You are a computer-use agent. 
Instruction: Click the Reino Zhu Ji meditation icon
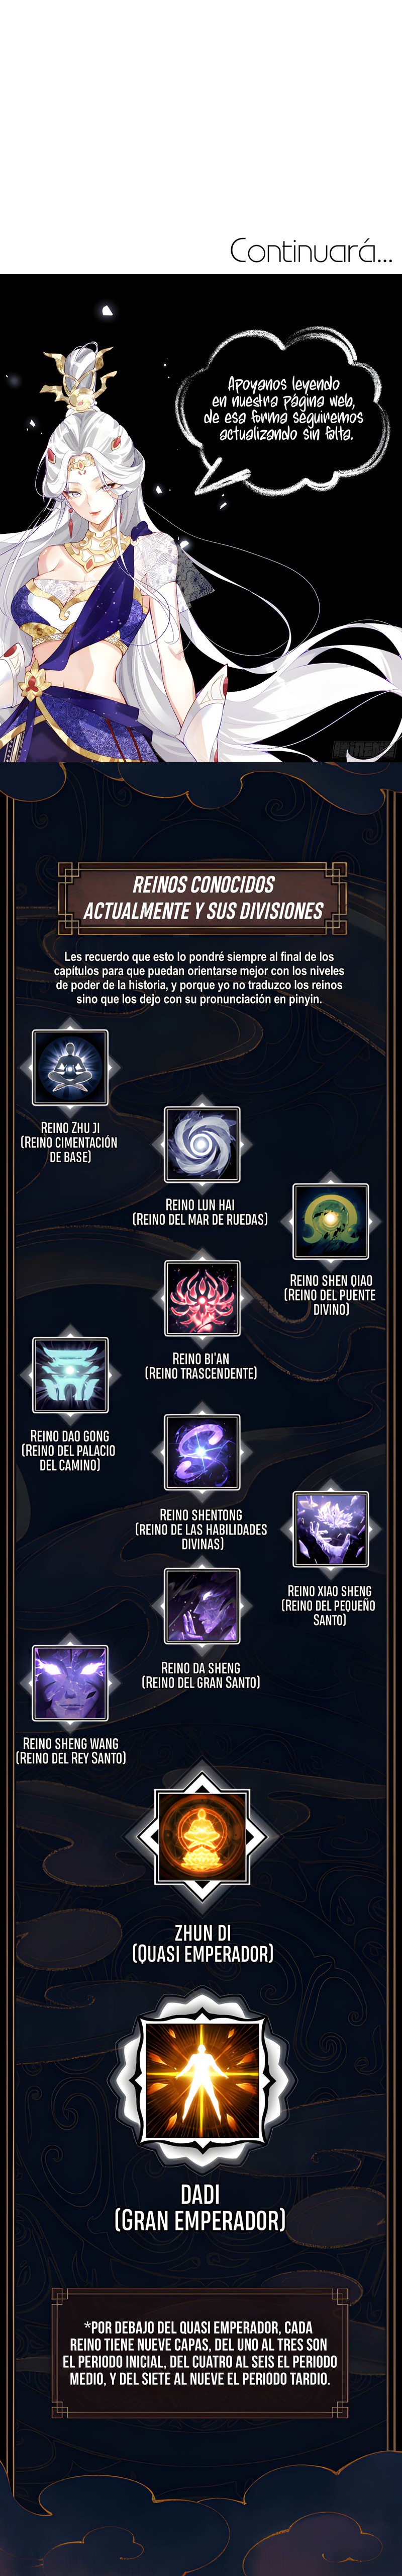tap(70, 1067)
